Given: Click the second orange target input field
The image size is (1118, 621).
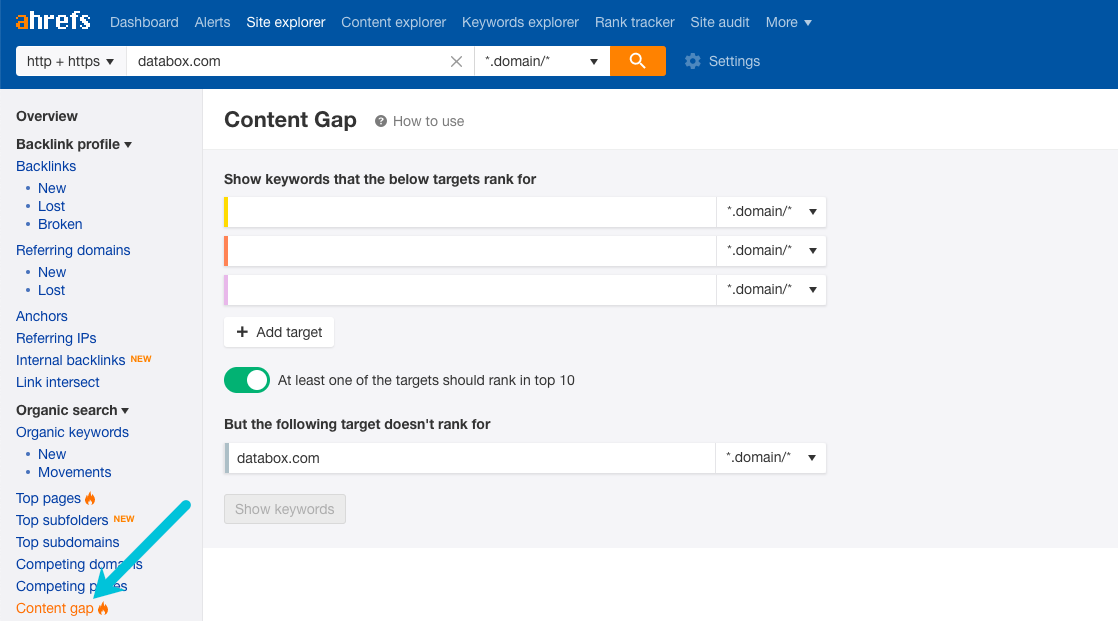Looking at the screenshot, I should [471, 251].
